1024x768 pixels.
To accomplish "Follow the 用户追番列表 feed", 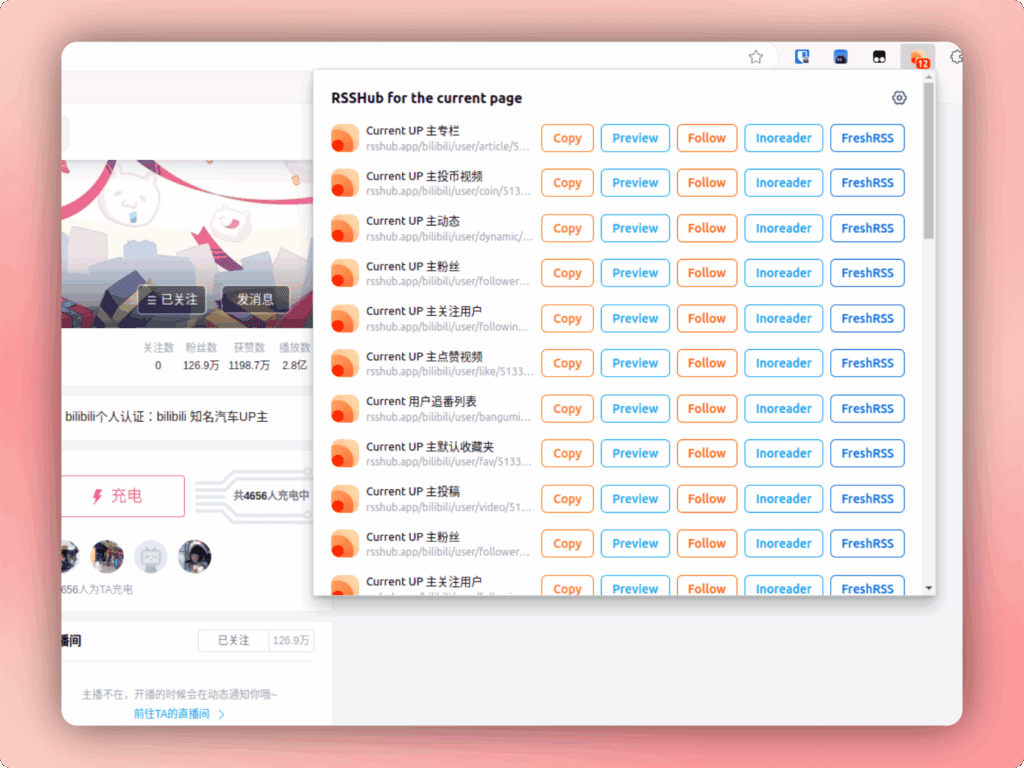I will click(707, 408).
